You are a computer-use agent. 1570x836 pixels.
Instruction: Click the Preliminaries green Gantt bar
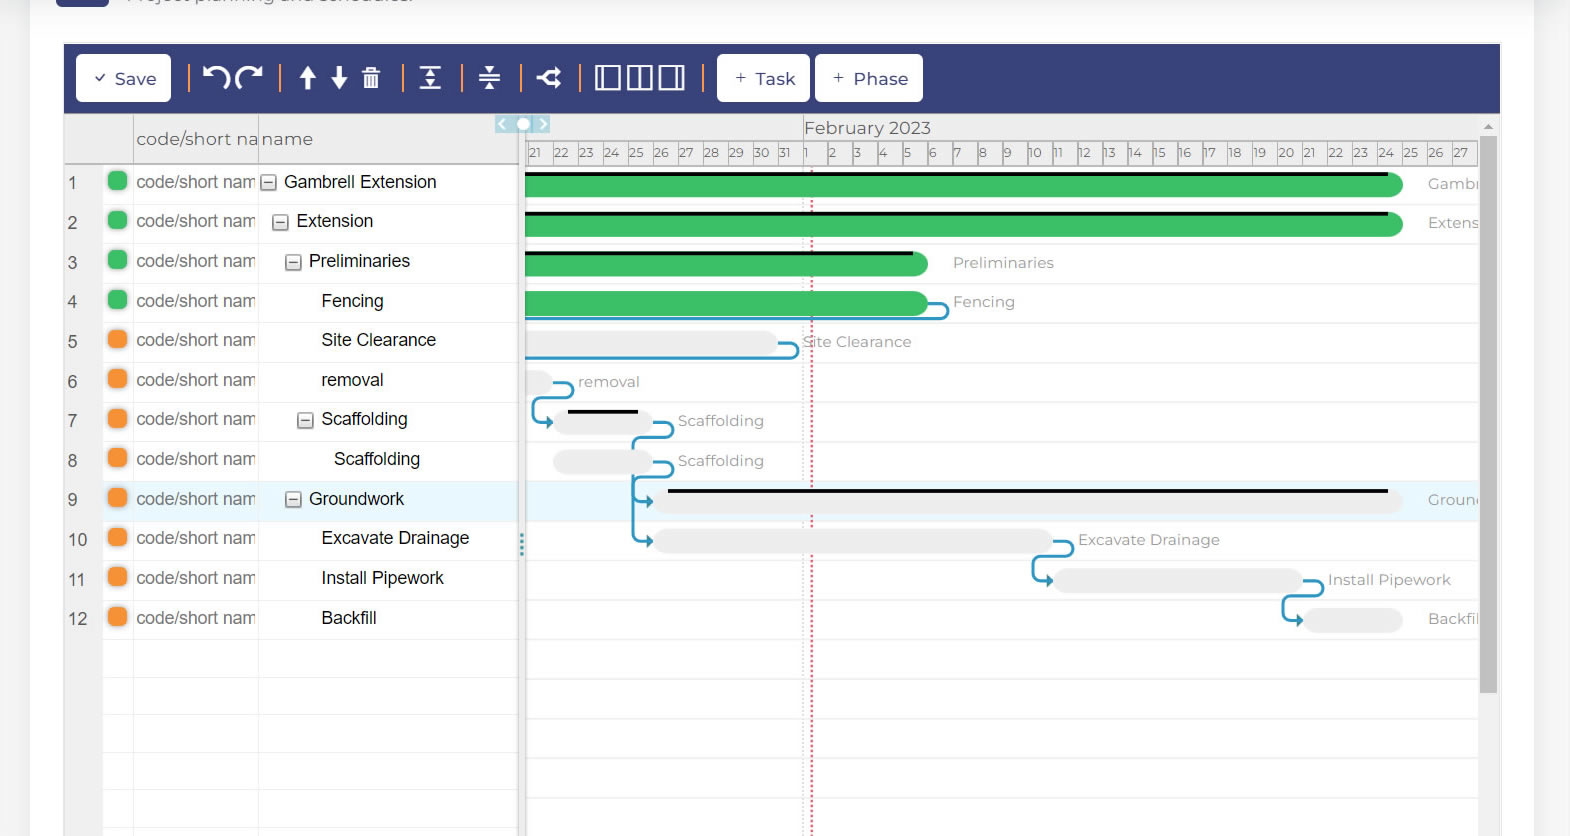(727, 264)
